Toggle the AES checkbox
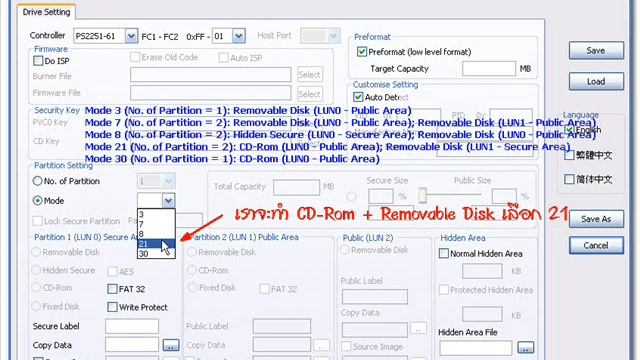640x360 pixels. point(112,271)
